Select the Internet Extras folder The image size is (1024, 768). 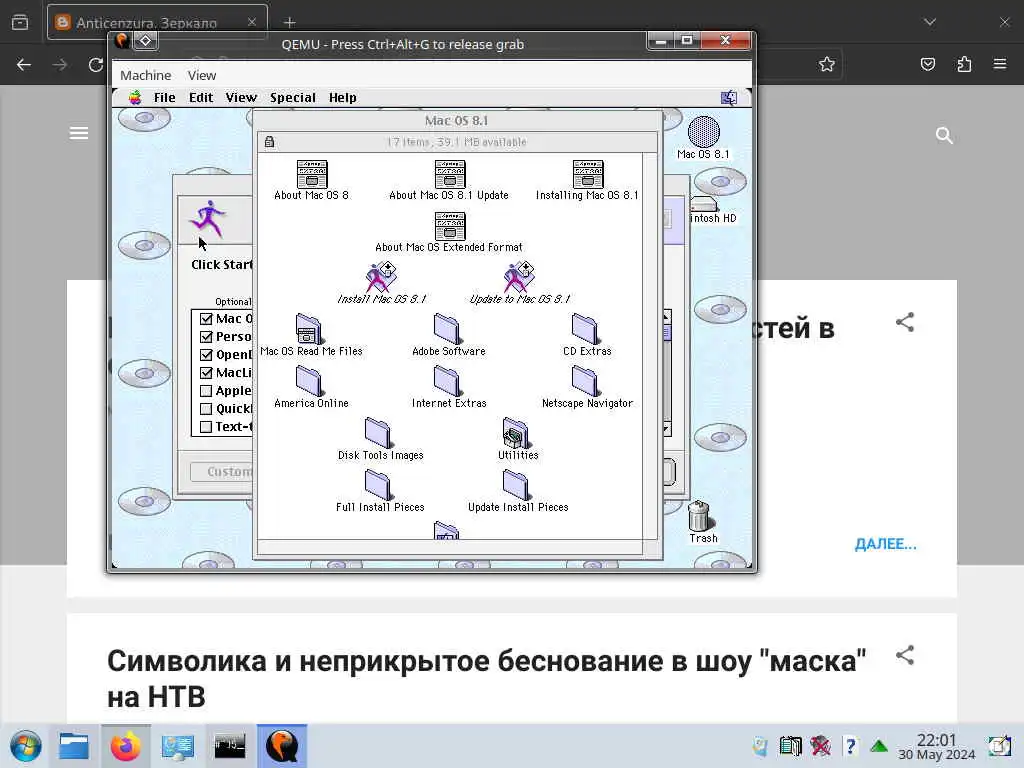[x=447, y=381]
